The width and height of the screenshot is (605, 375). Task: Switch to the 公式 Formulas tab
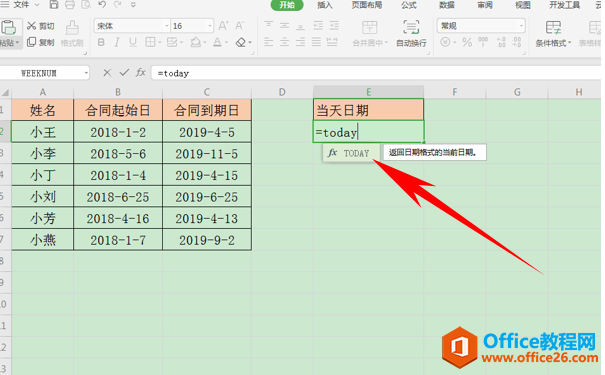click(409, 5)
